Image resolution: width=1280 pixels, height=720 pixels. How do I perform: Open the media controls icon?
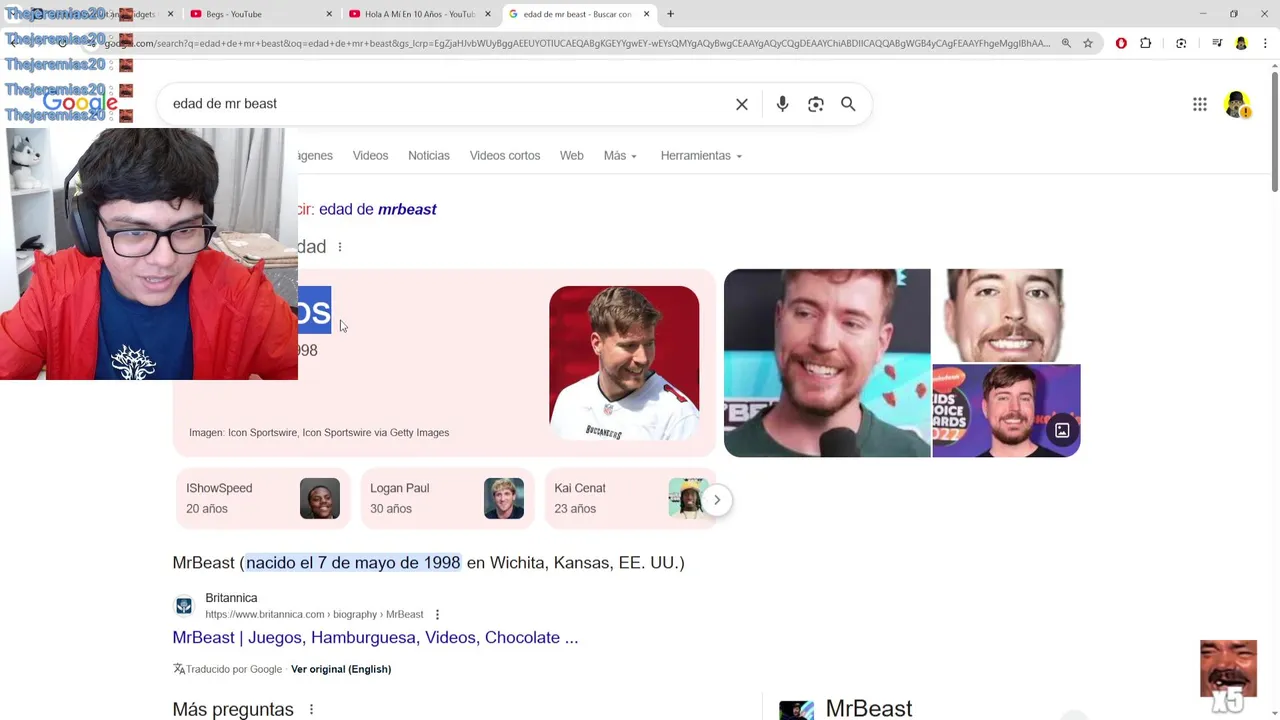[1217, 43]
